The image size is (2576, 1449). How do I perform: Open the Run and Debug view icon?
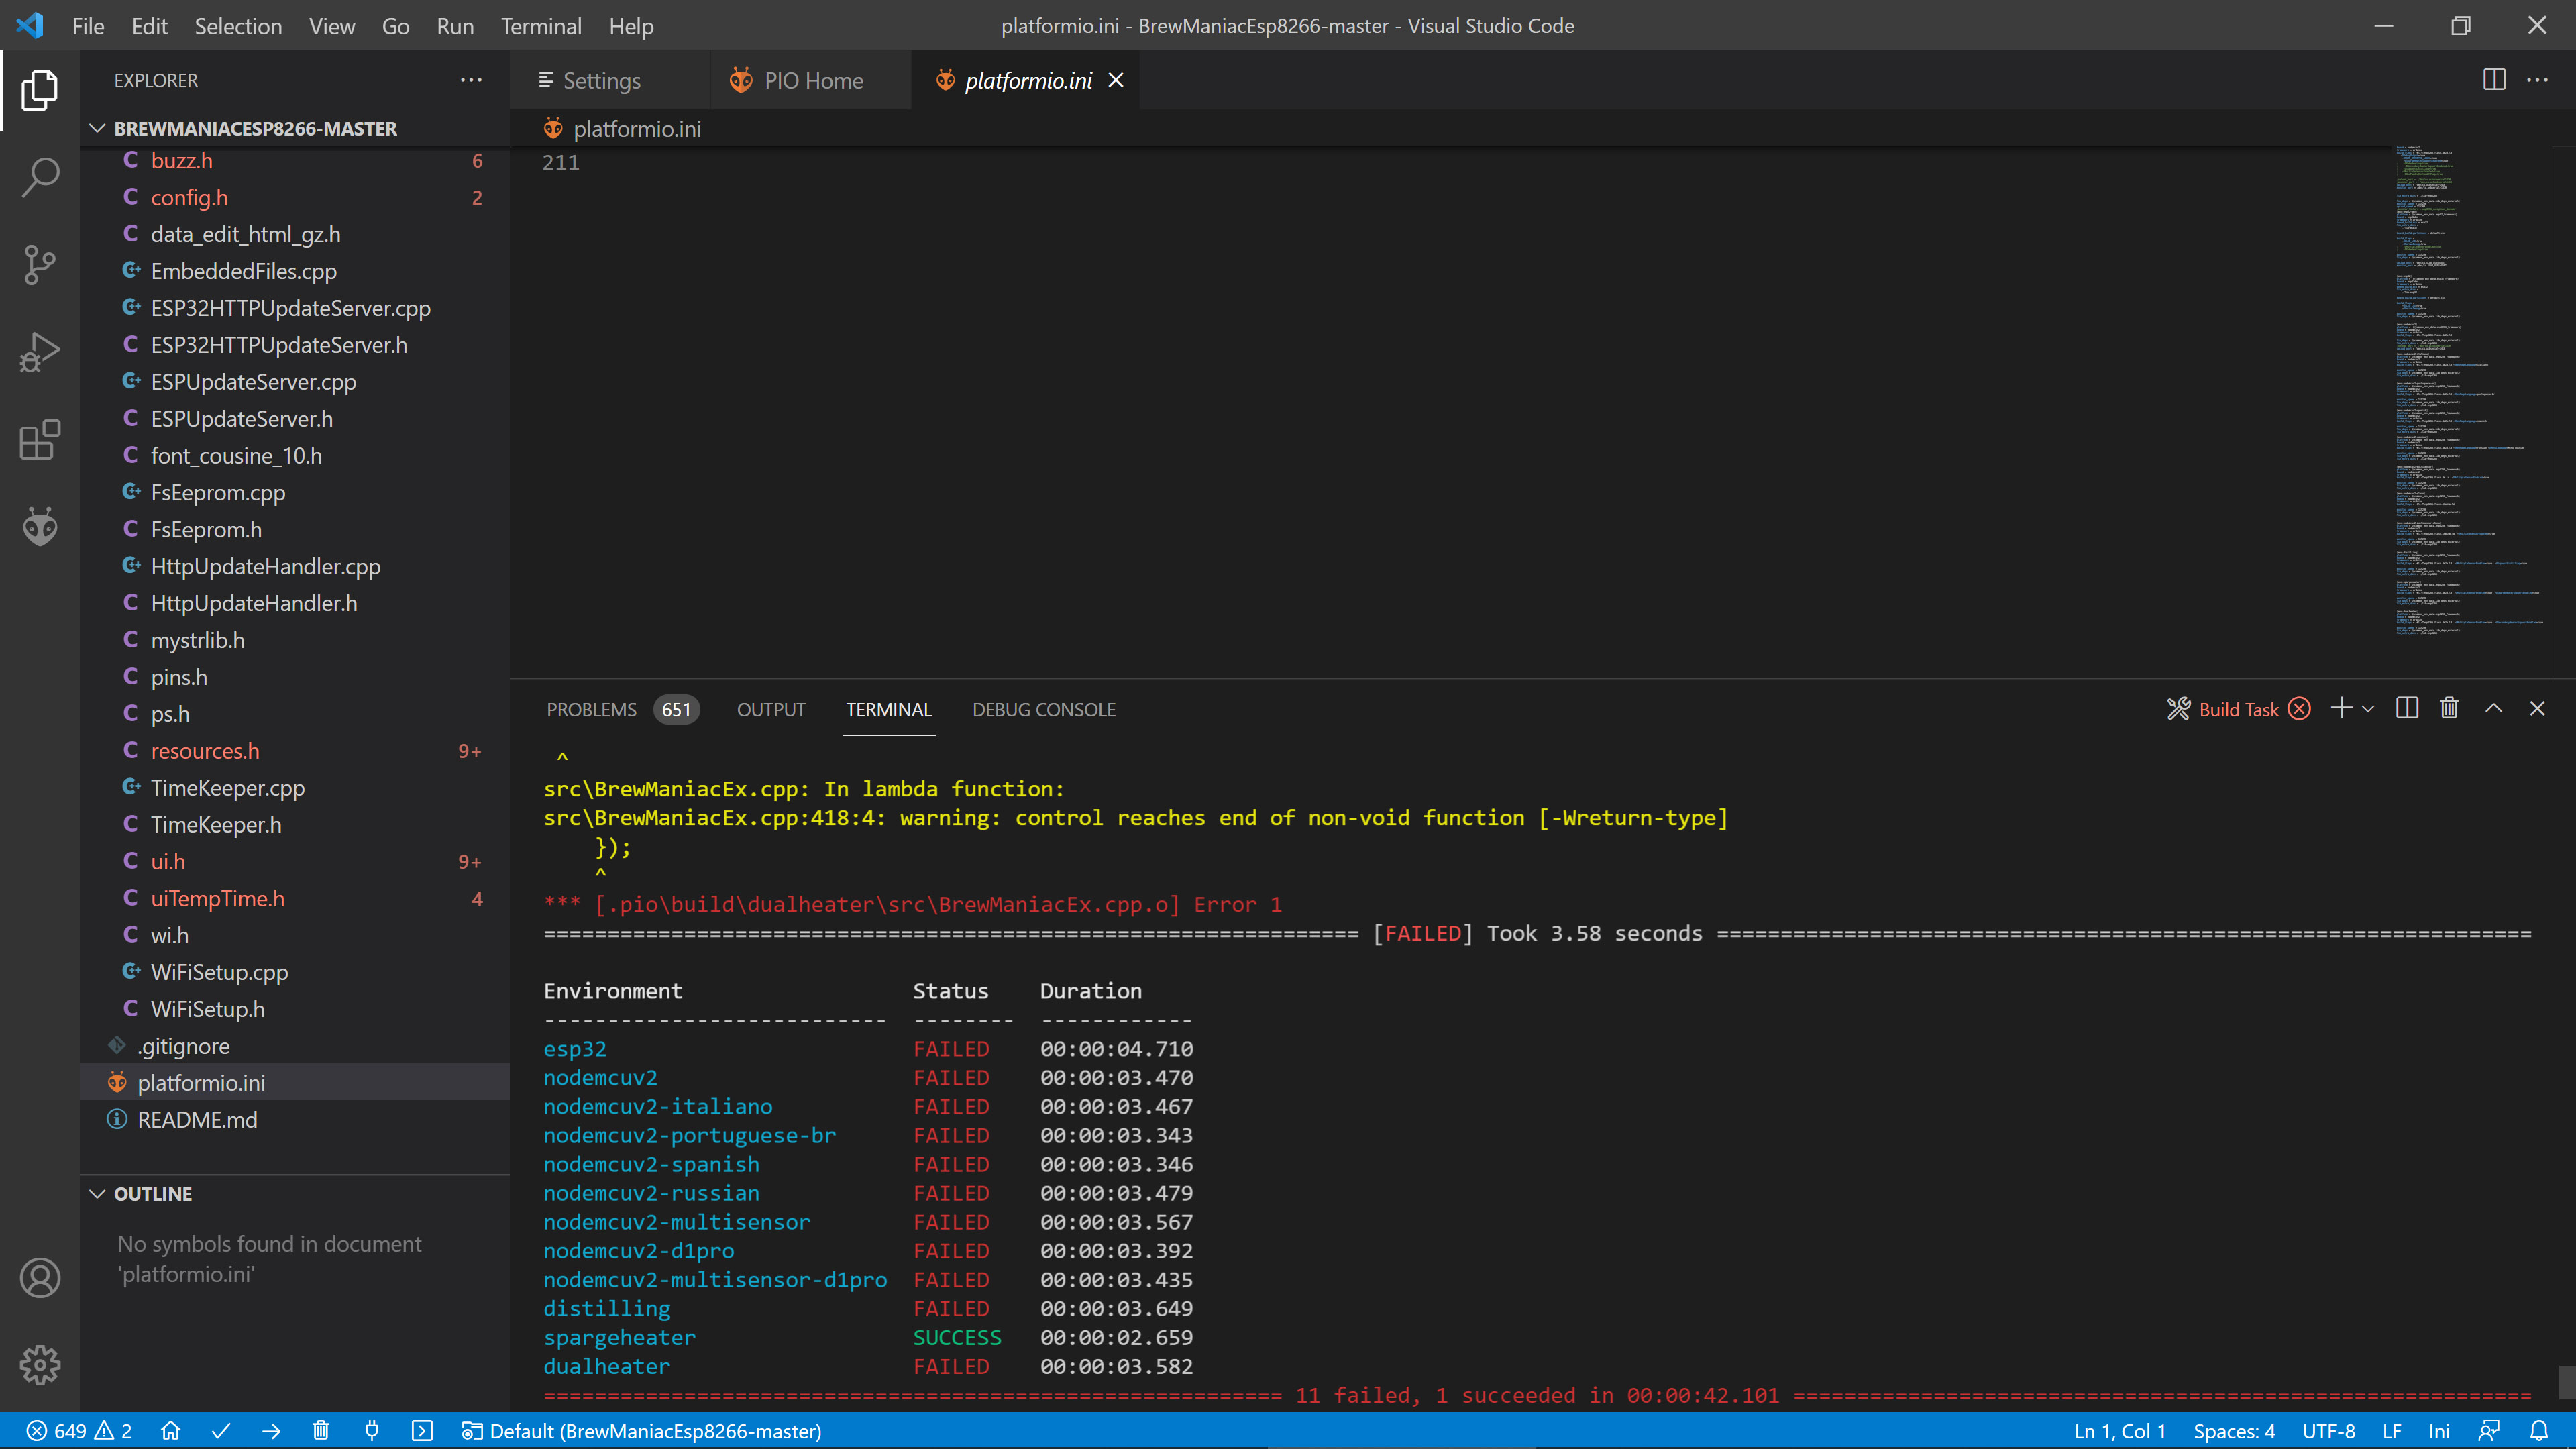[40, 352]
